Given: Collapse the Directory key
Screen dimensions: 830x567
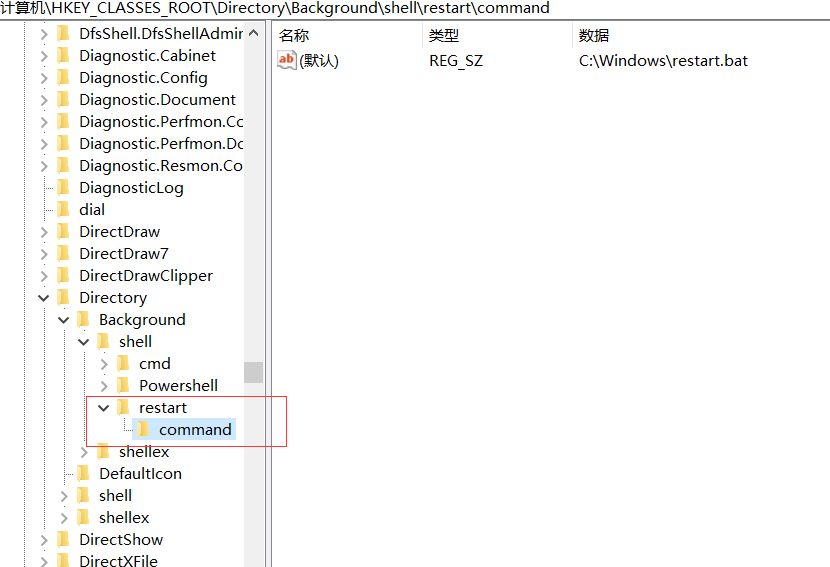Looking at the screenshot, I should [44, 298].
